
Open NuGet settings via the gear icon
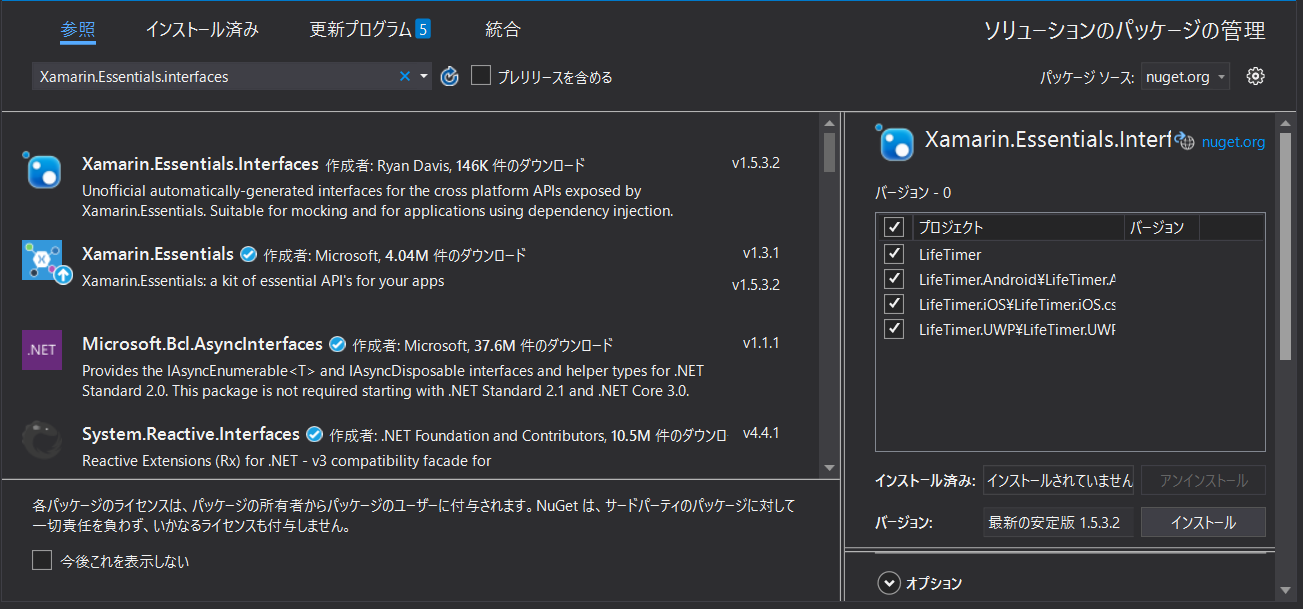point(1256,75)
